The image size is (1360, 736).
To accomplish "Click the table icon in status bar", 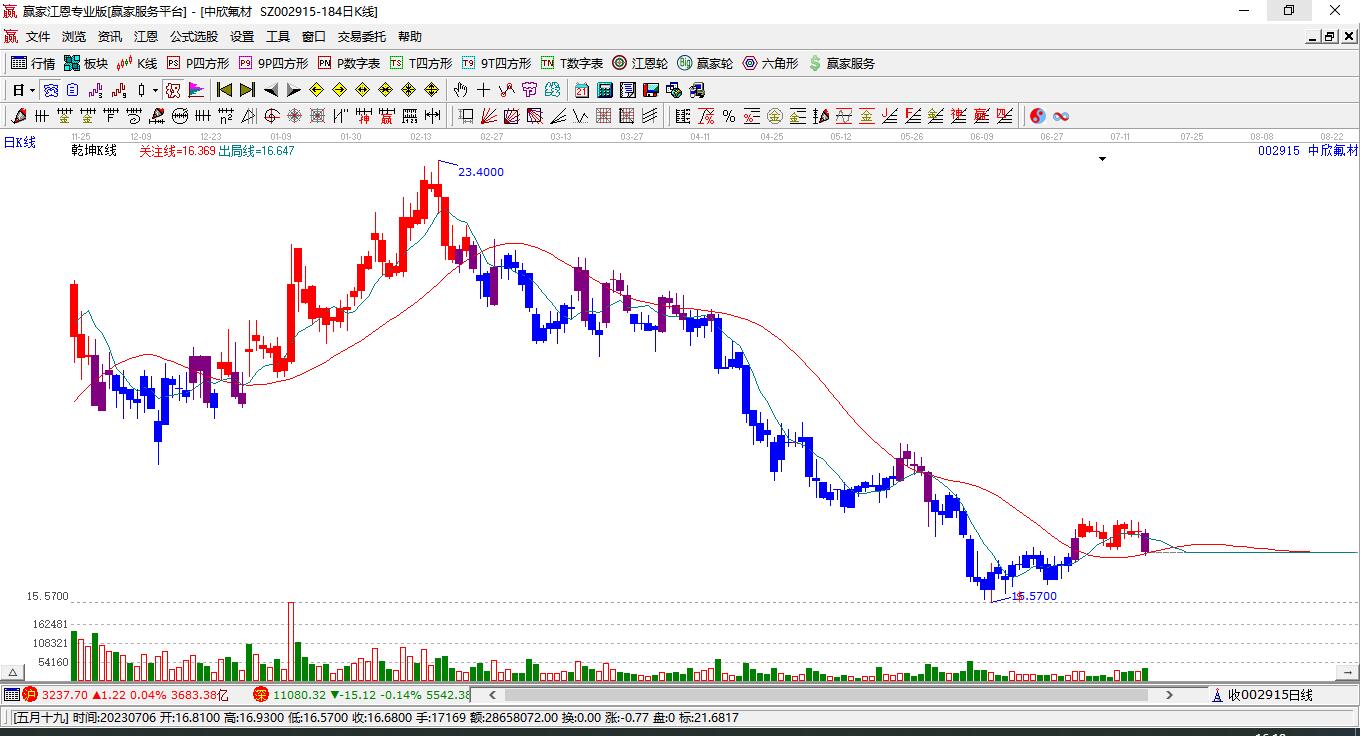I will pyautogui.click(x=11, y=695).
